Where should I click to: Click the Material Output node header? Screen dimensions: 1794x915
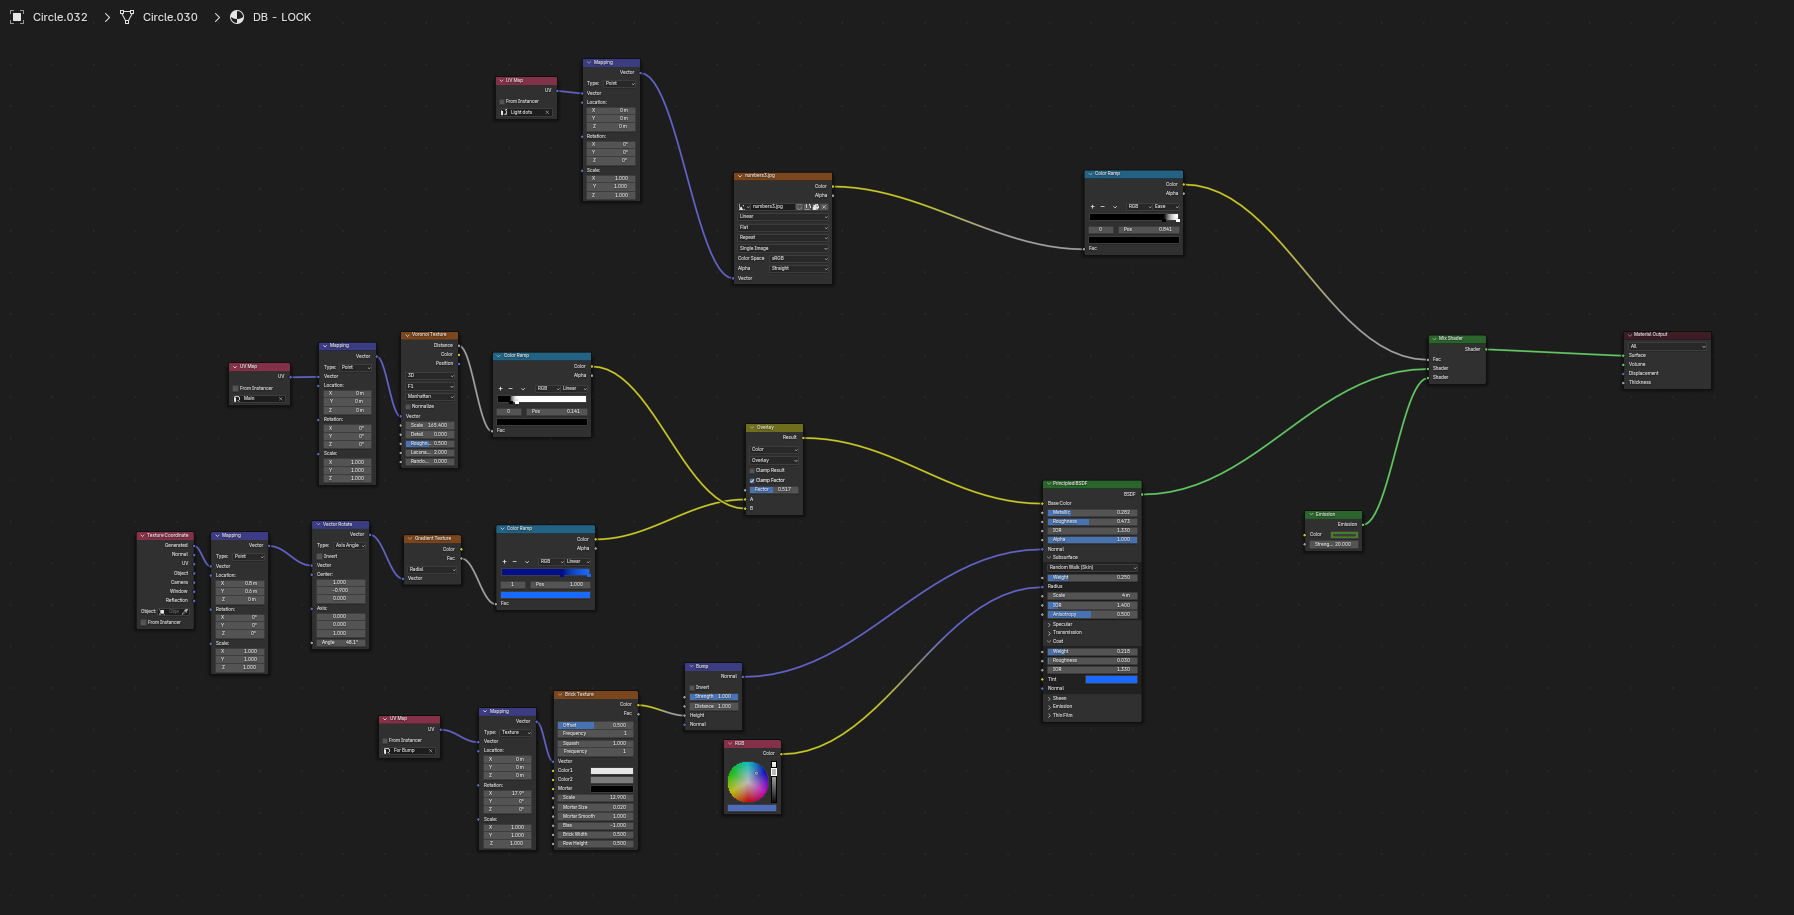(x=1666, y=334)
